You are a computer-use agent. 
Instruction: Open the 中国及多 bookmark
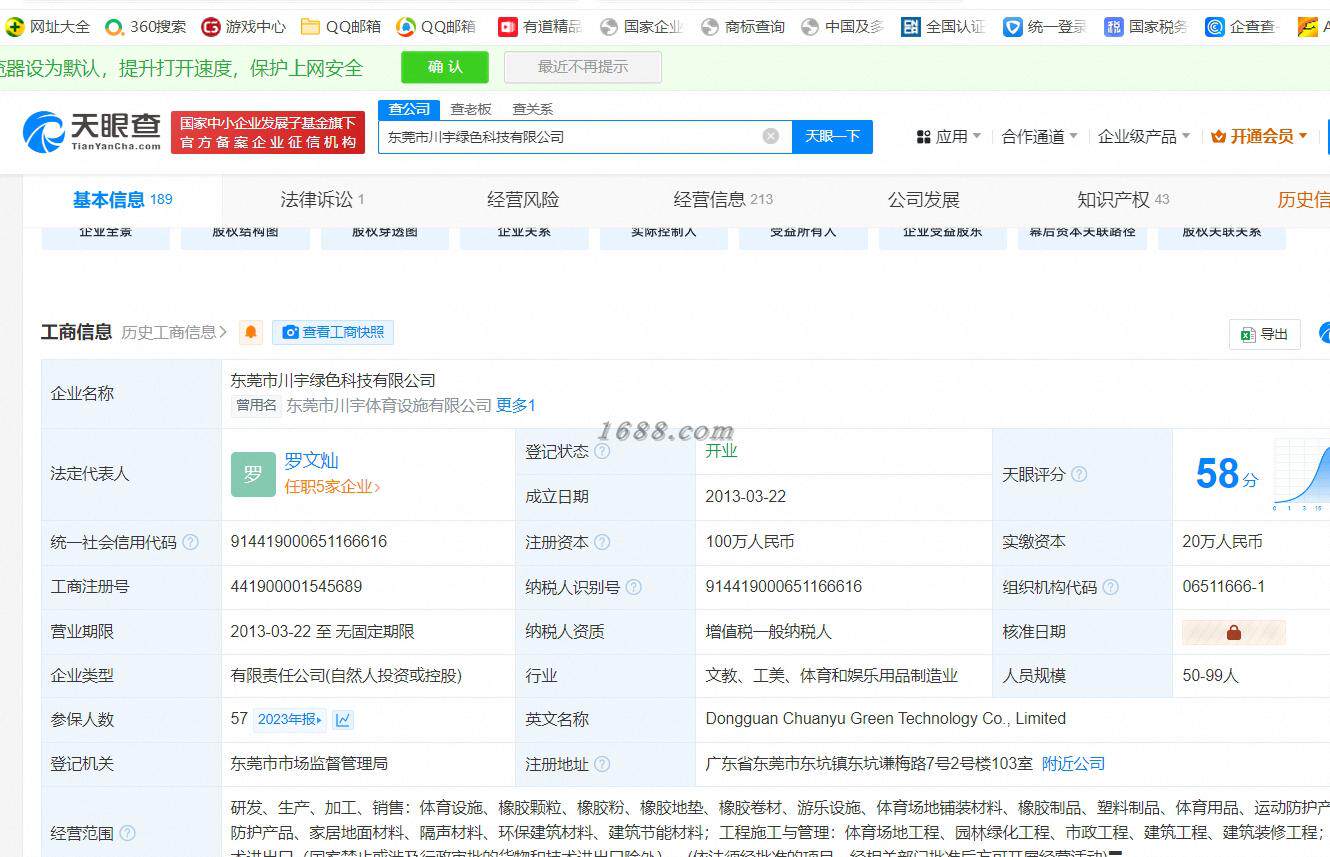click(843, 27)
